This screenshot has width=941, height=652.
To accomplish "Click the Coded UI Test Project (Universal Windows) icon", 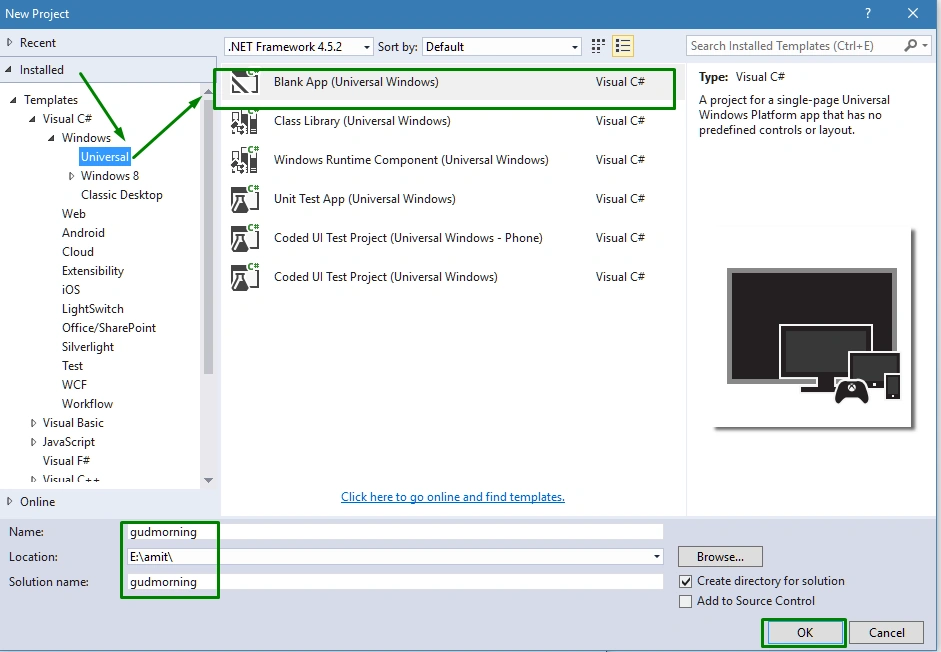I will tap(245, 277).
